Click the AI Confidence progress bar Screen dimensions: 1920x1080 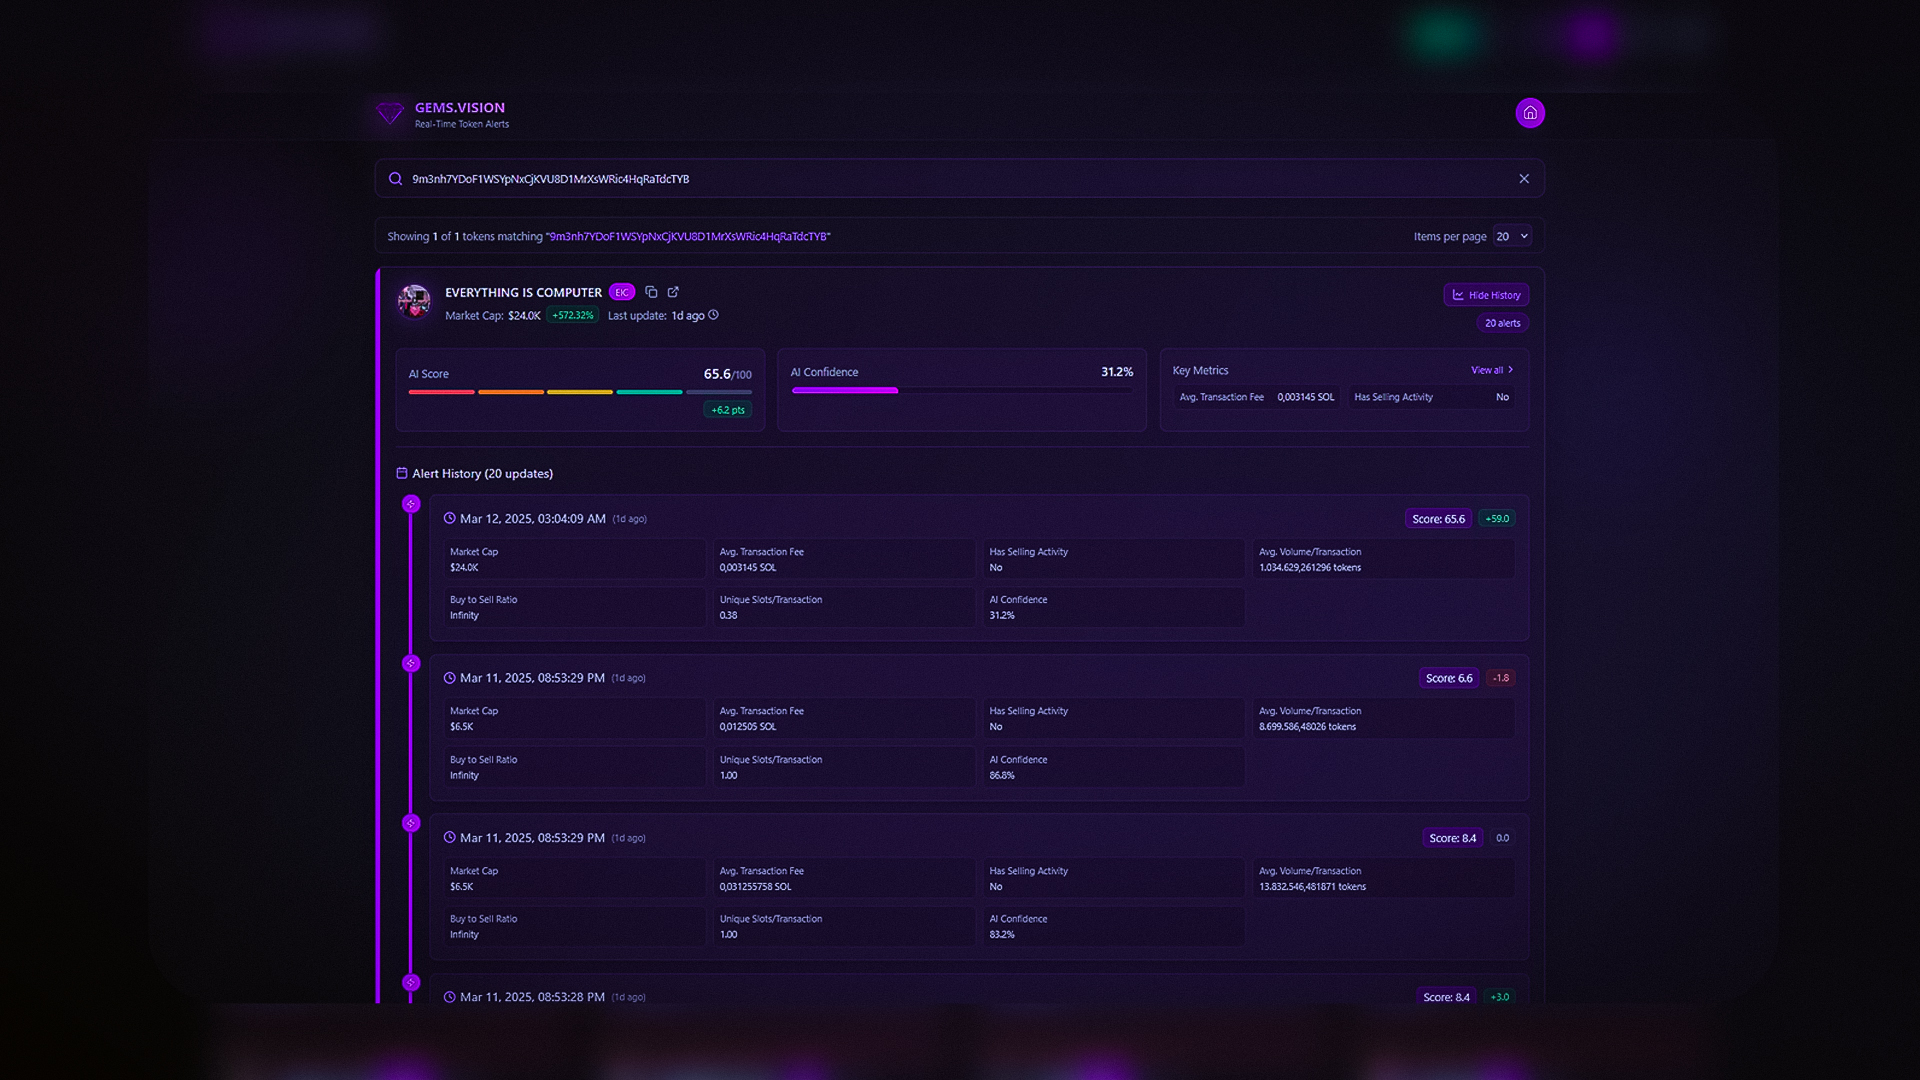(961, 391)
